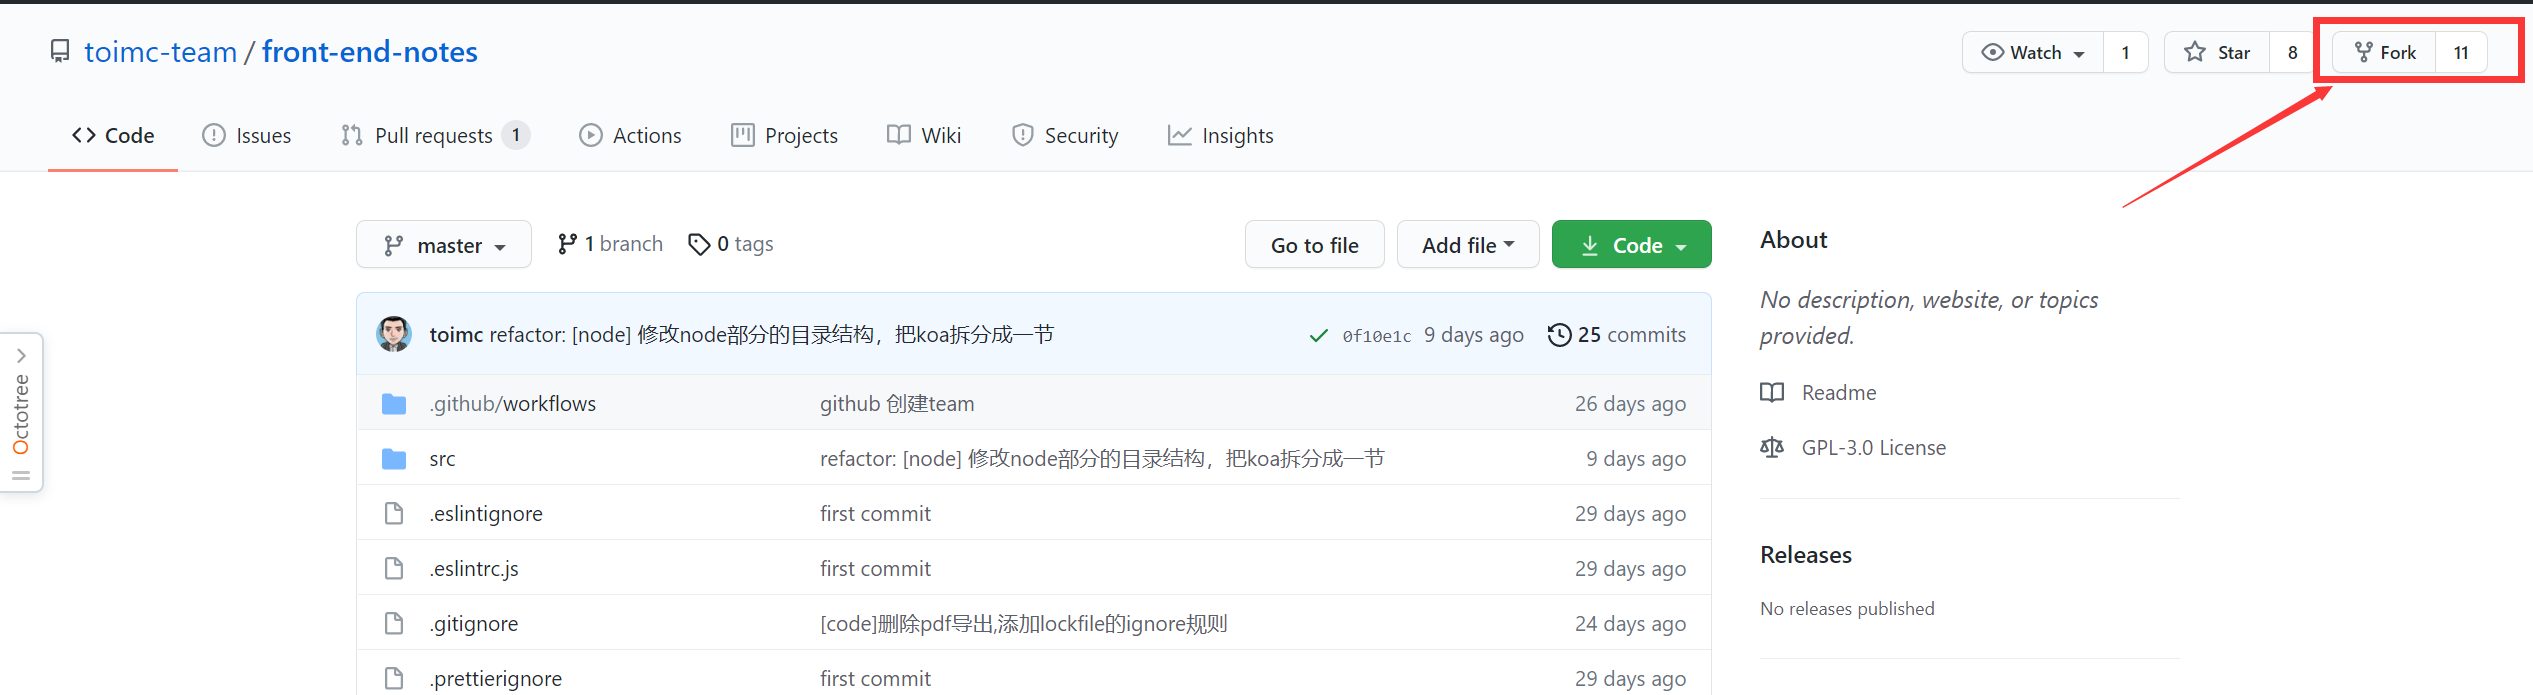Open the Watch notifications dropdown
The width and height of the screenshot is (2533, 695).
(x=2033, y=52)
